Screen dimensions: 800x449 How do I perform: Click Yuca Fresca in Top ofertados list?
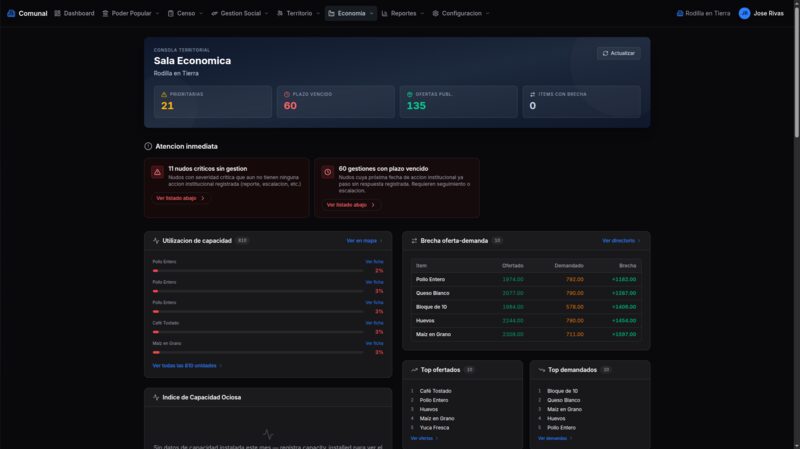(434, 428)
